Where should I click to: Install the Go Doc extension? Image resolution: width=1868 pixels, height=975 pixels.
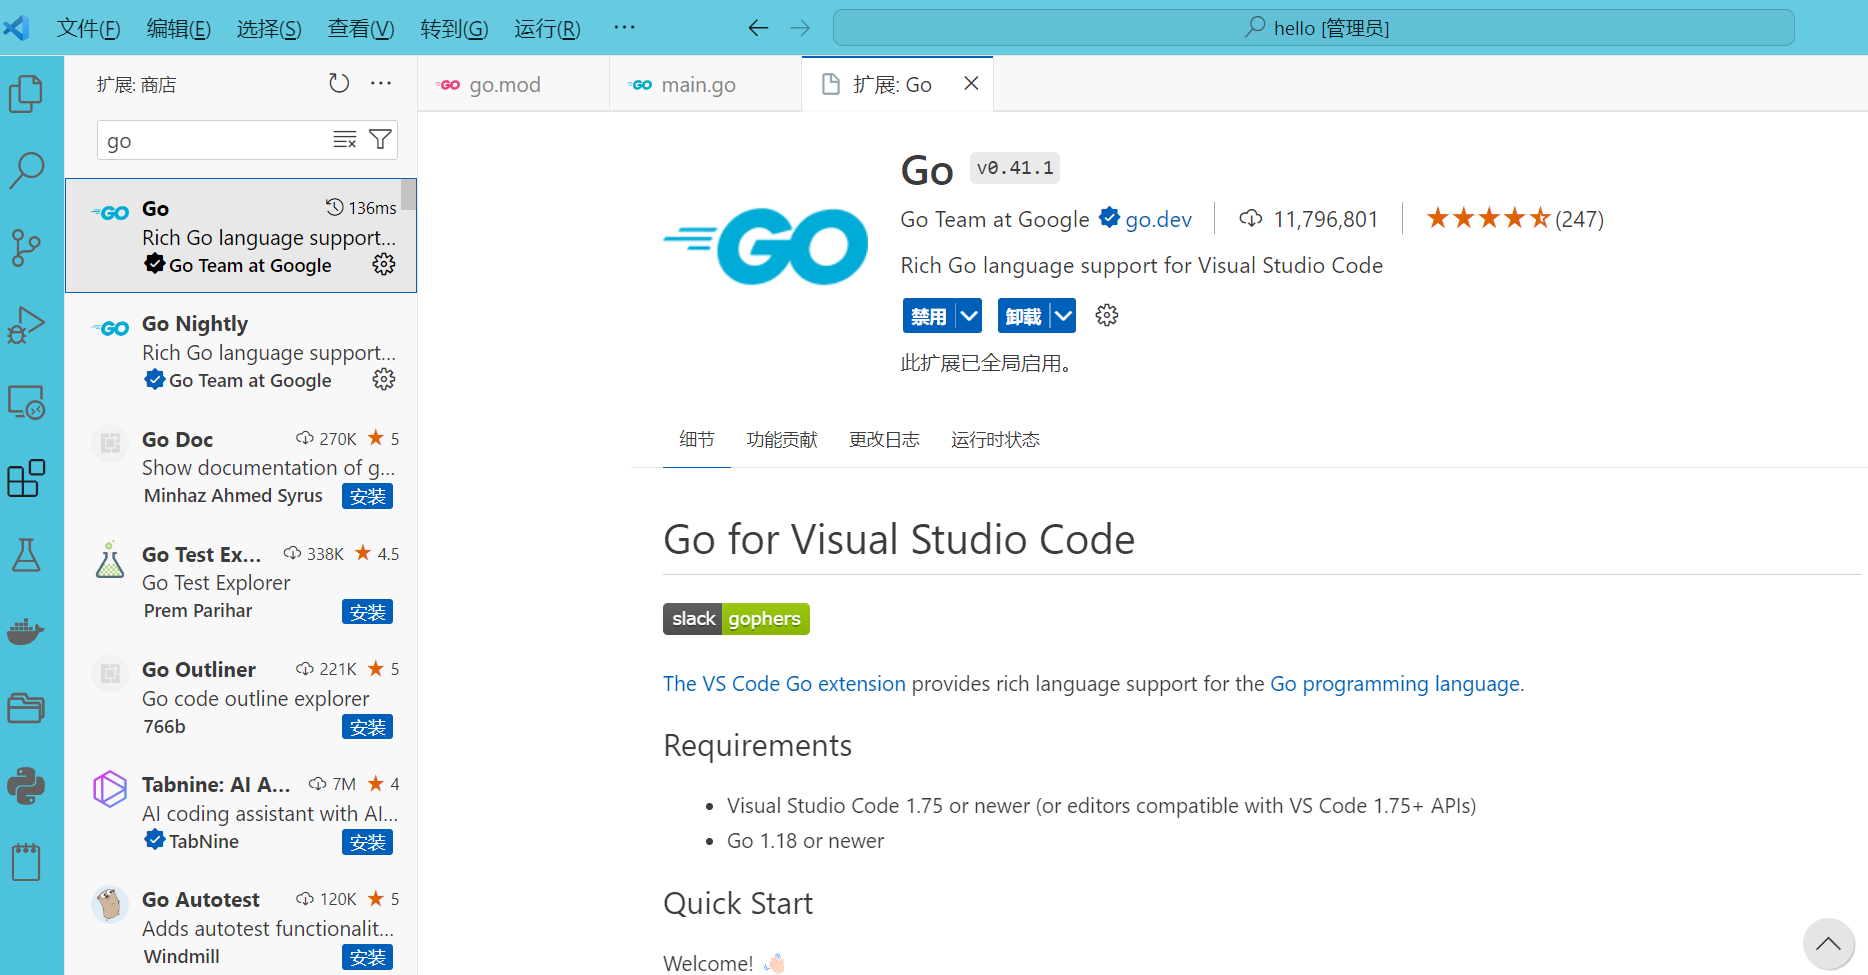click(x=367, y=496)
